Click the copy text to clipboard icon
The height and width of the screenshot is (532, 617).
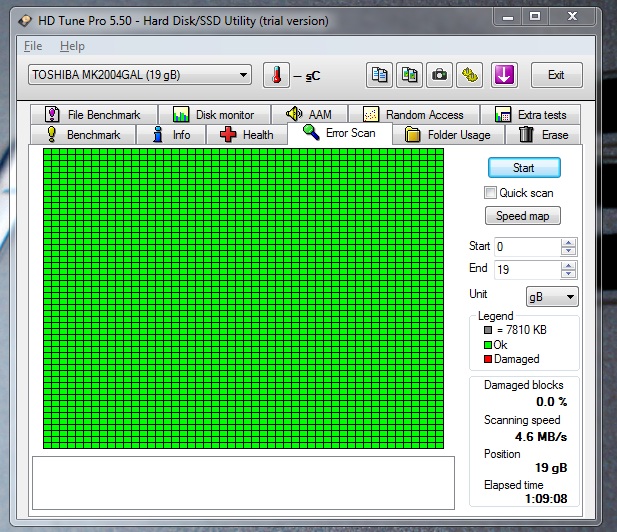coord(379,75)
